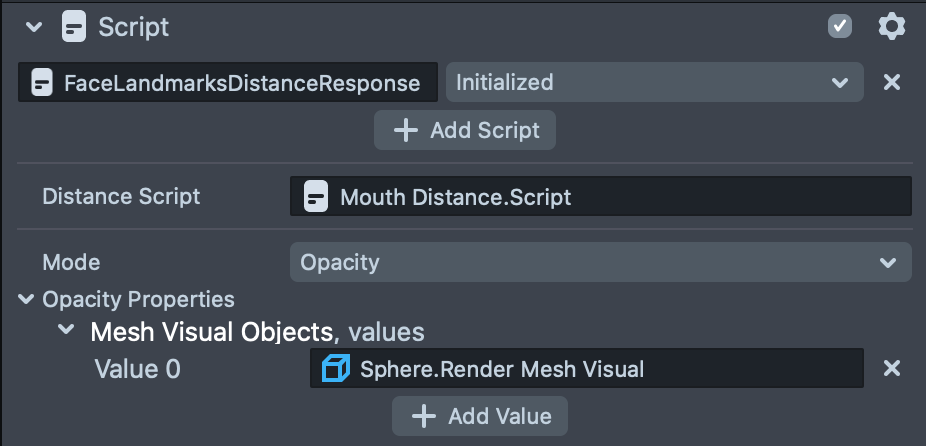Collapse the Opacity Properties group
Screen dimensions: 926x446
click(x=27, y=299)
